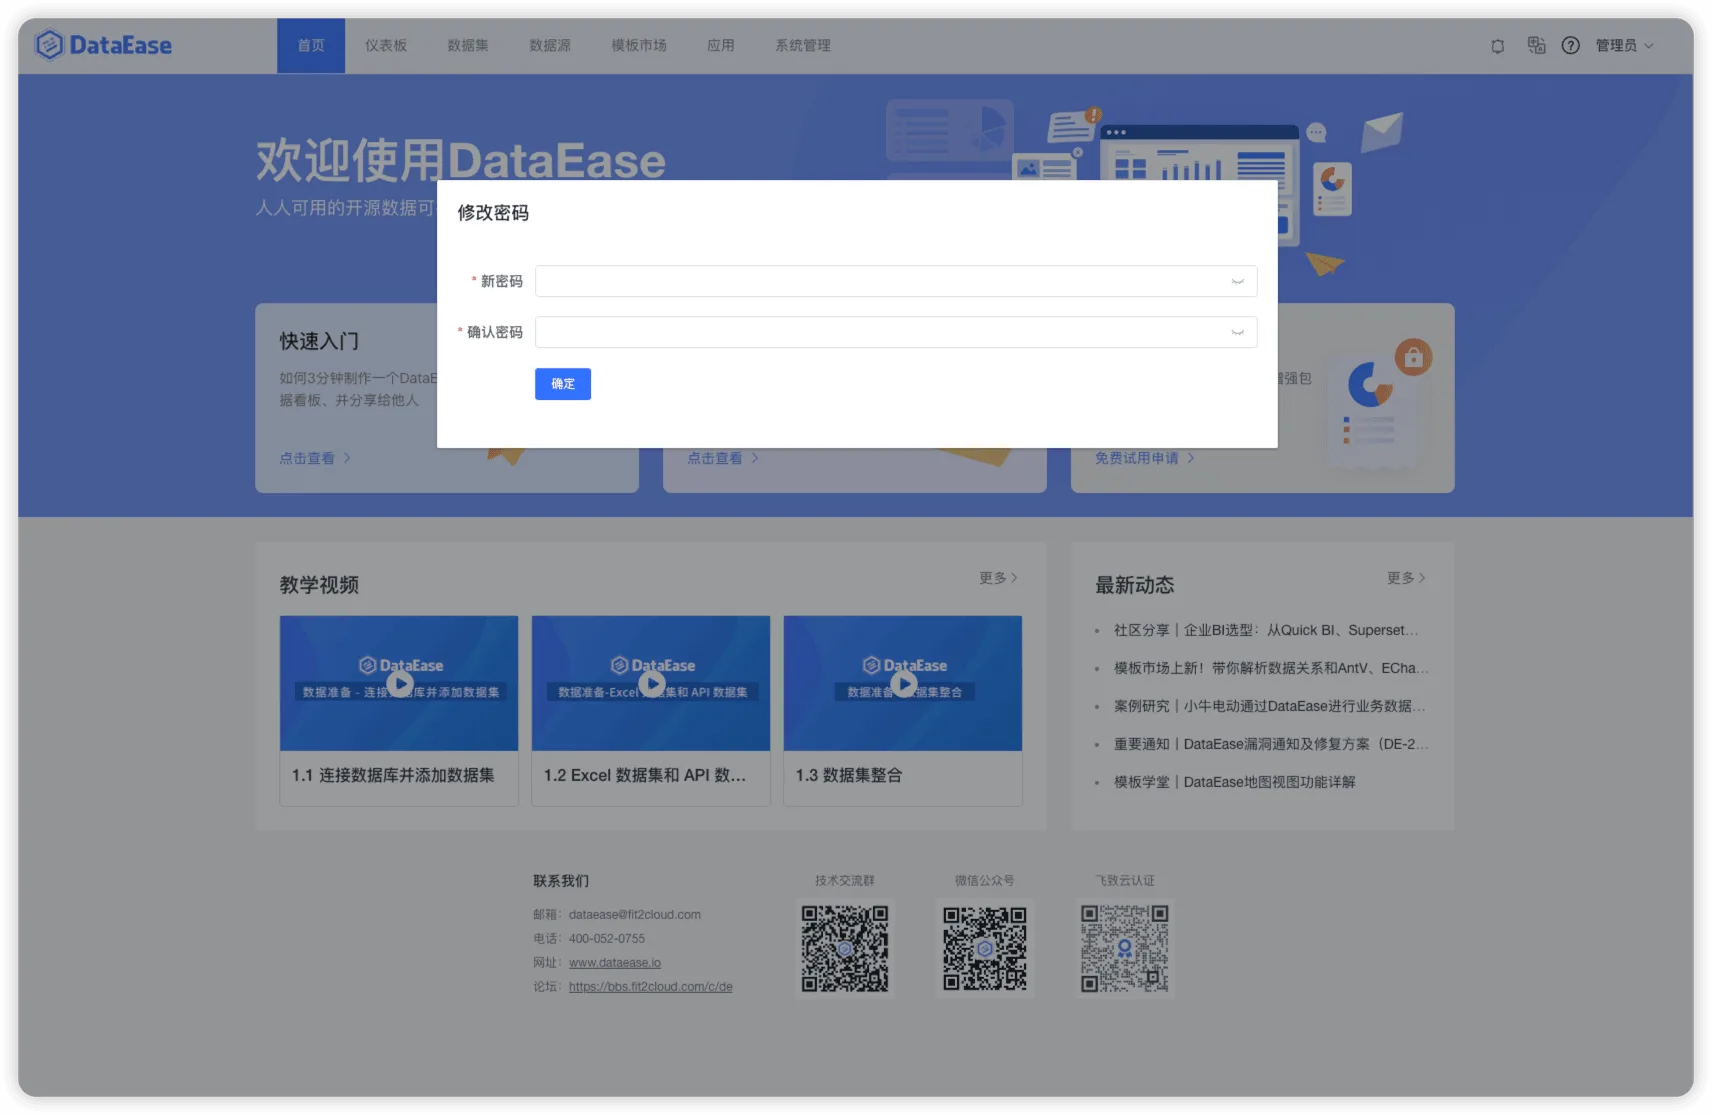Click 更多 in 最新动态 section

(x=1406, y=578)
